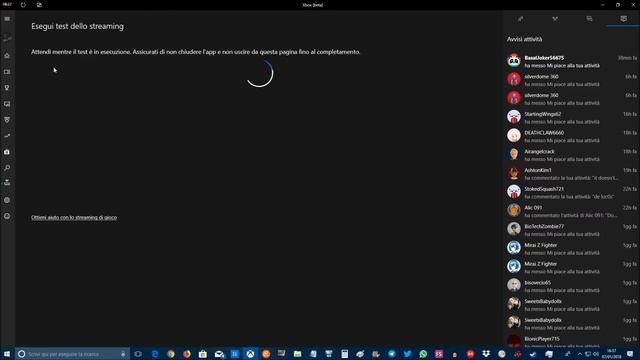Open the Feedback smiley in sidebar
Image resolution: width=640 pixels, height=360 pixels.
click(7, 216)
